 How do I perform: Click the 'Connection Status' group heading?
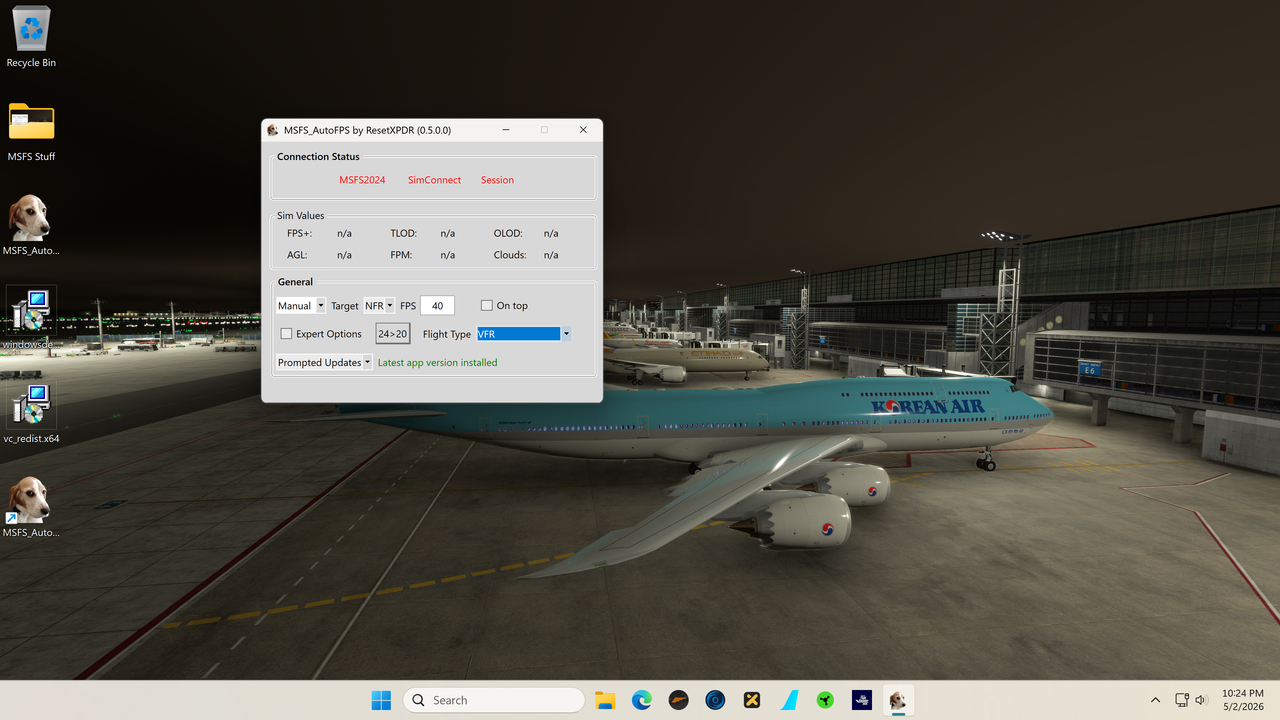point(318,157)
